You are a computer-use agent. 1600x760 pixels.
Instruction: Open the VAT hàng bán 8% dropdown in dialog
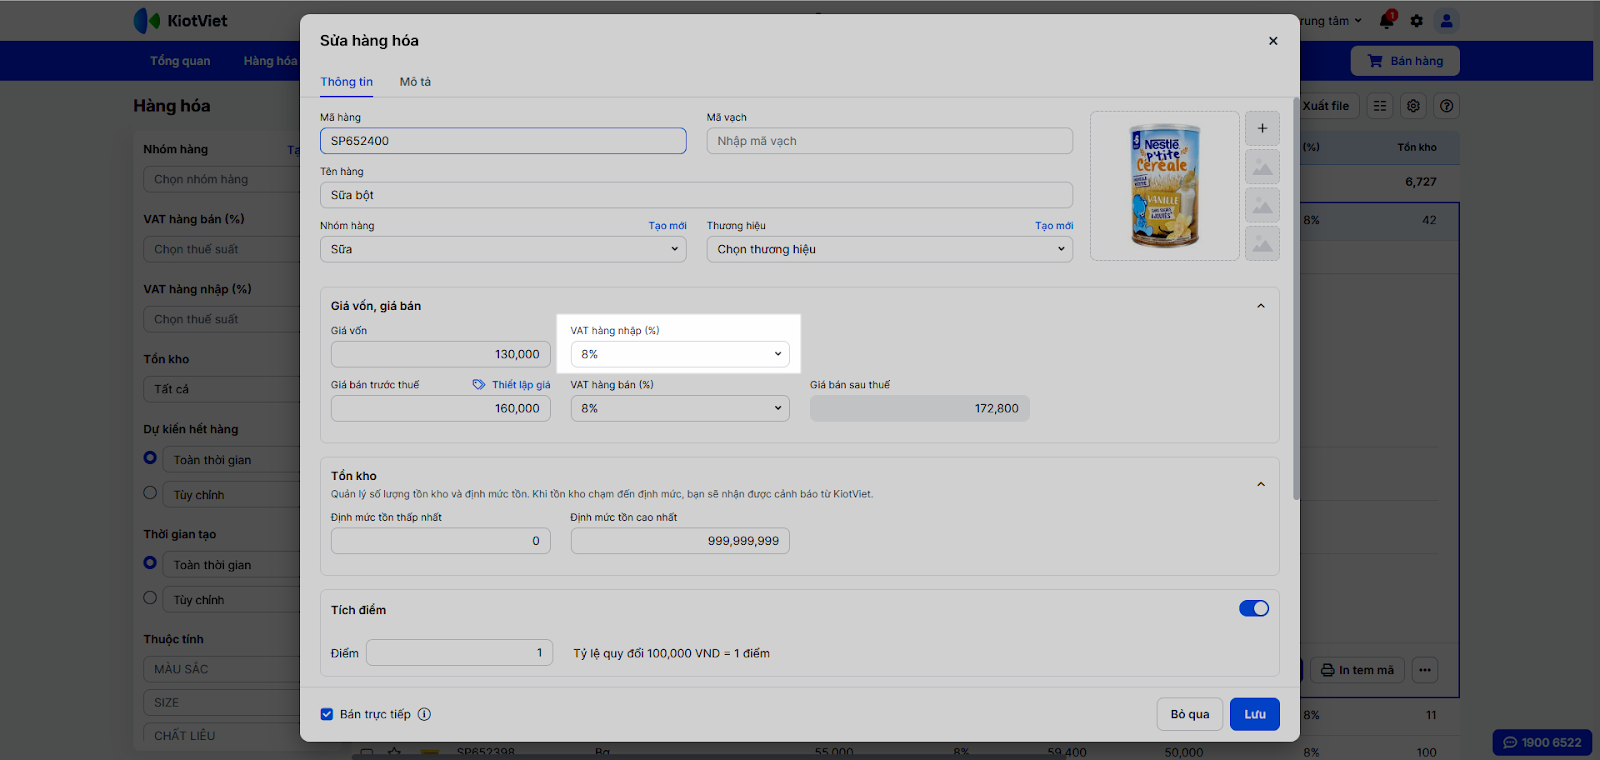pos(680,408)
